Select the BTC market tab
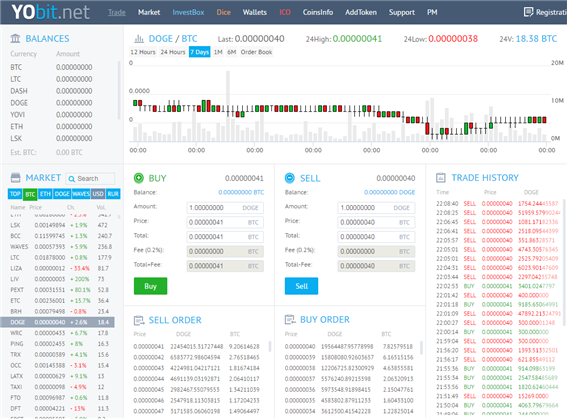This screenshot has width=567, height=419. pos(30,194)
